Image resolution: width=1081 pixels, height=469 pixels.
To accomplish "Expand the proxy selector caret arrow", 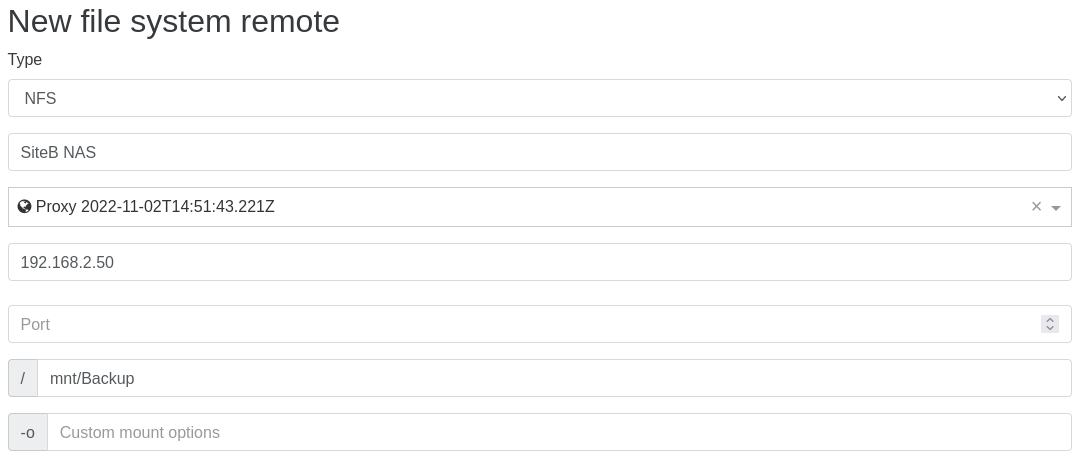I will pyautogui.click(x=1056, y=208).
